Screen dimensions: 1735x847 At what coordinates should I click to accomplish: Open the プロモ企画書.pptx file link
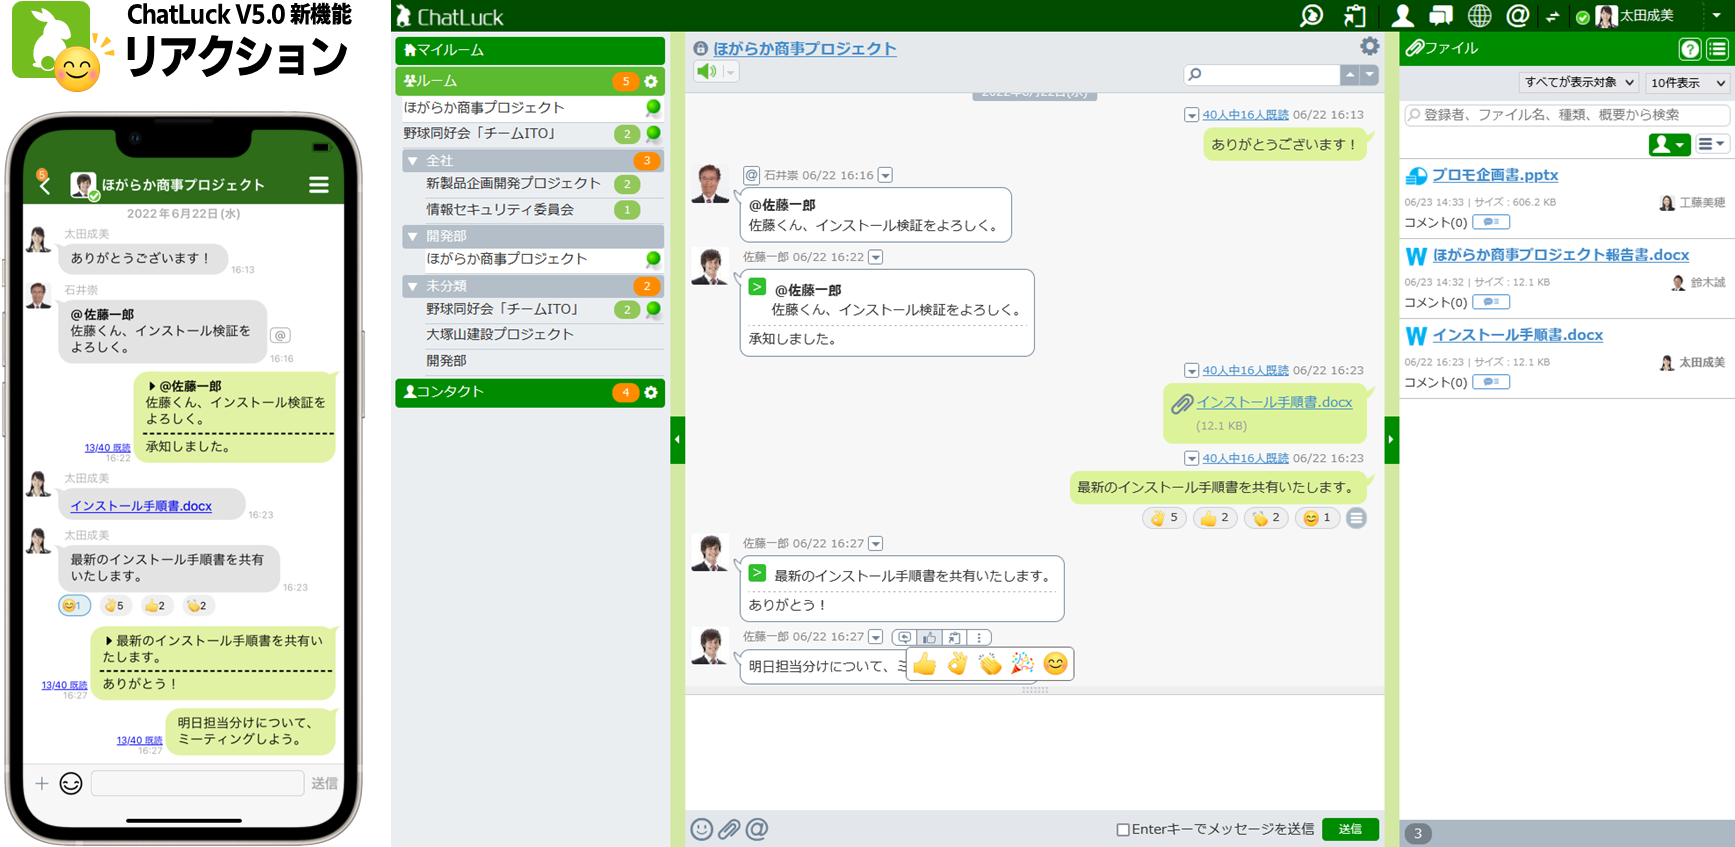click(x=1495, y=175)
